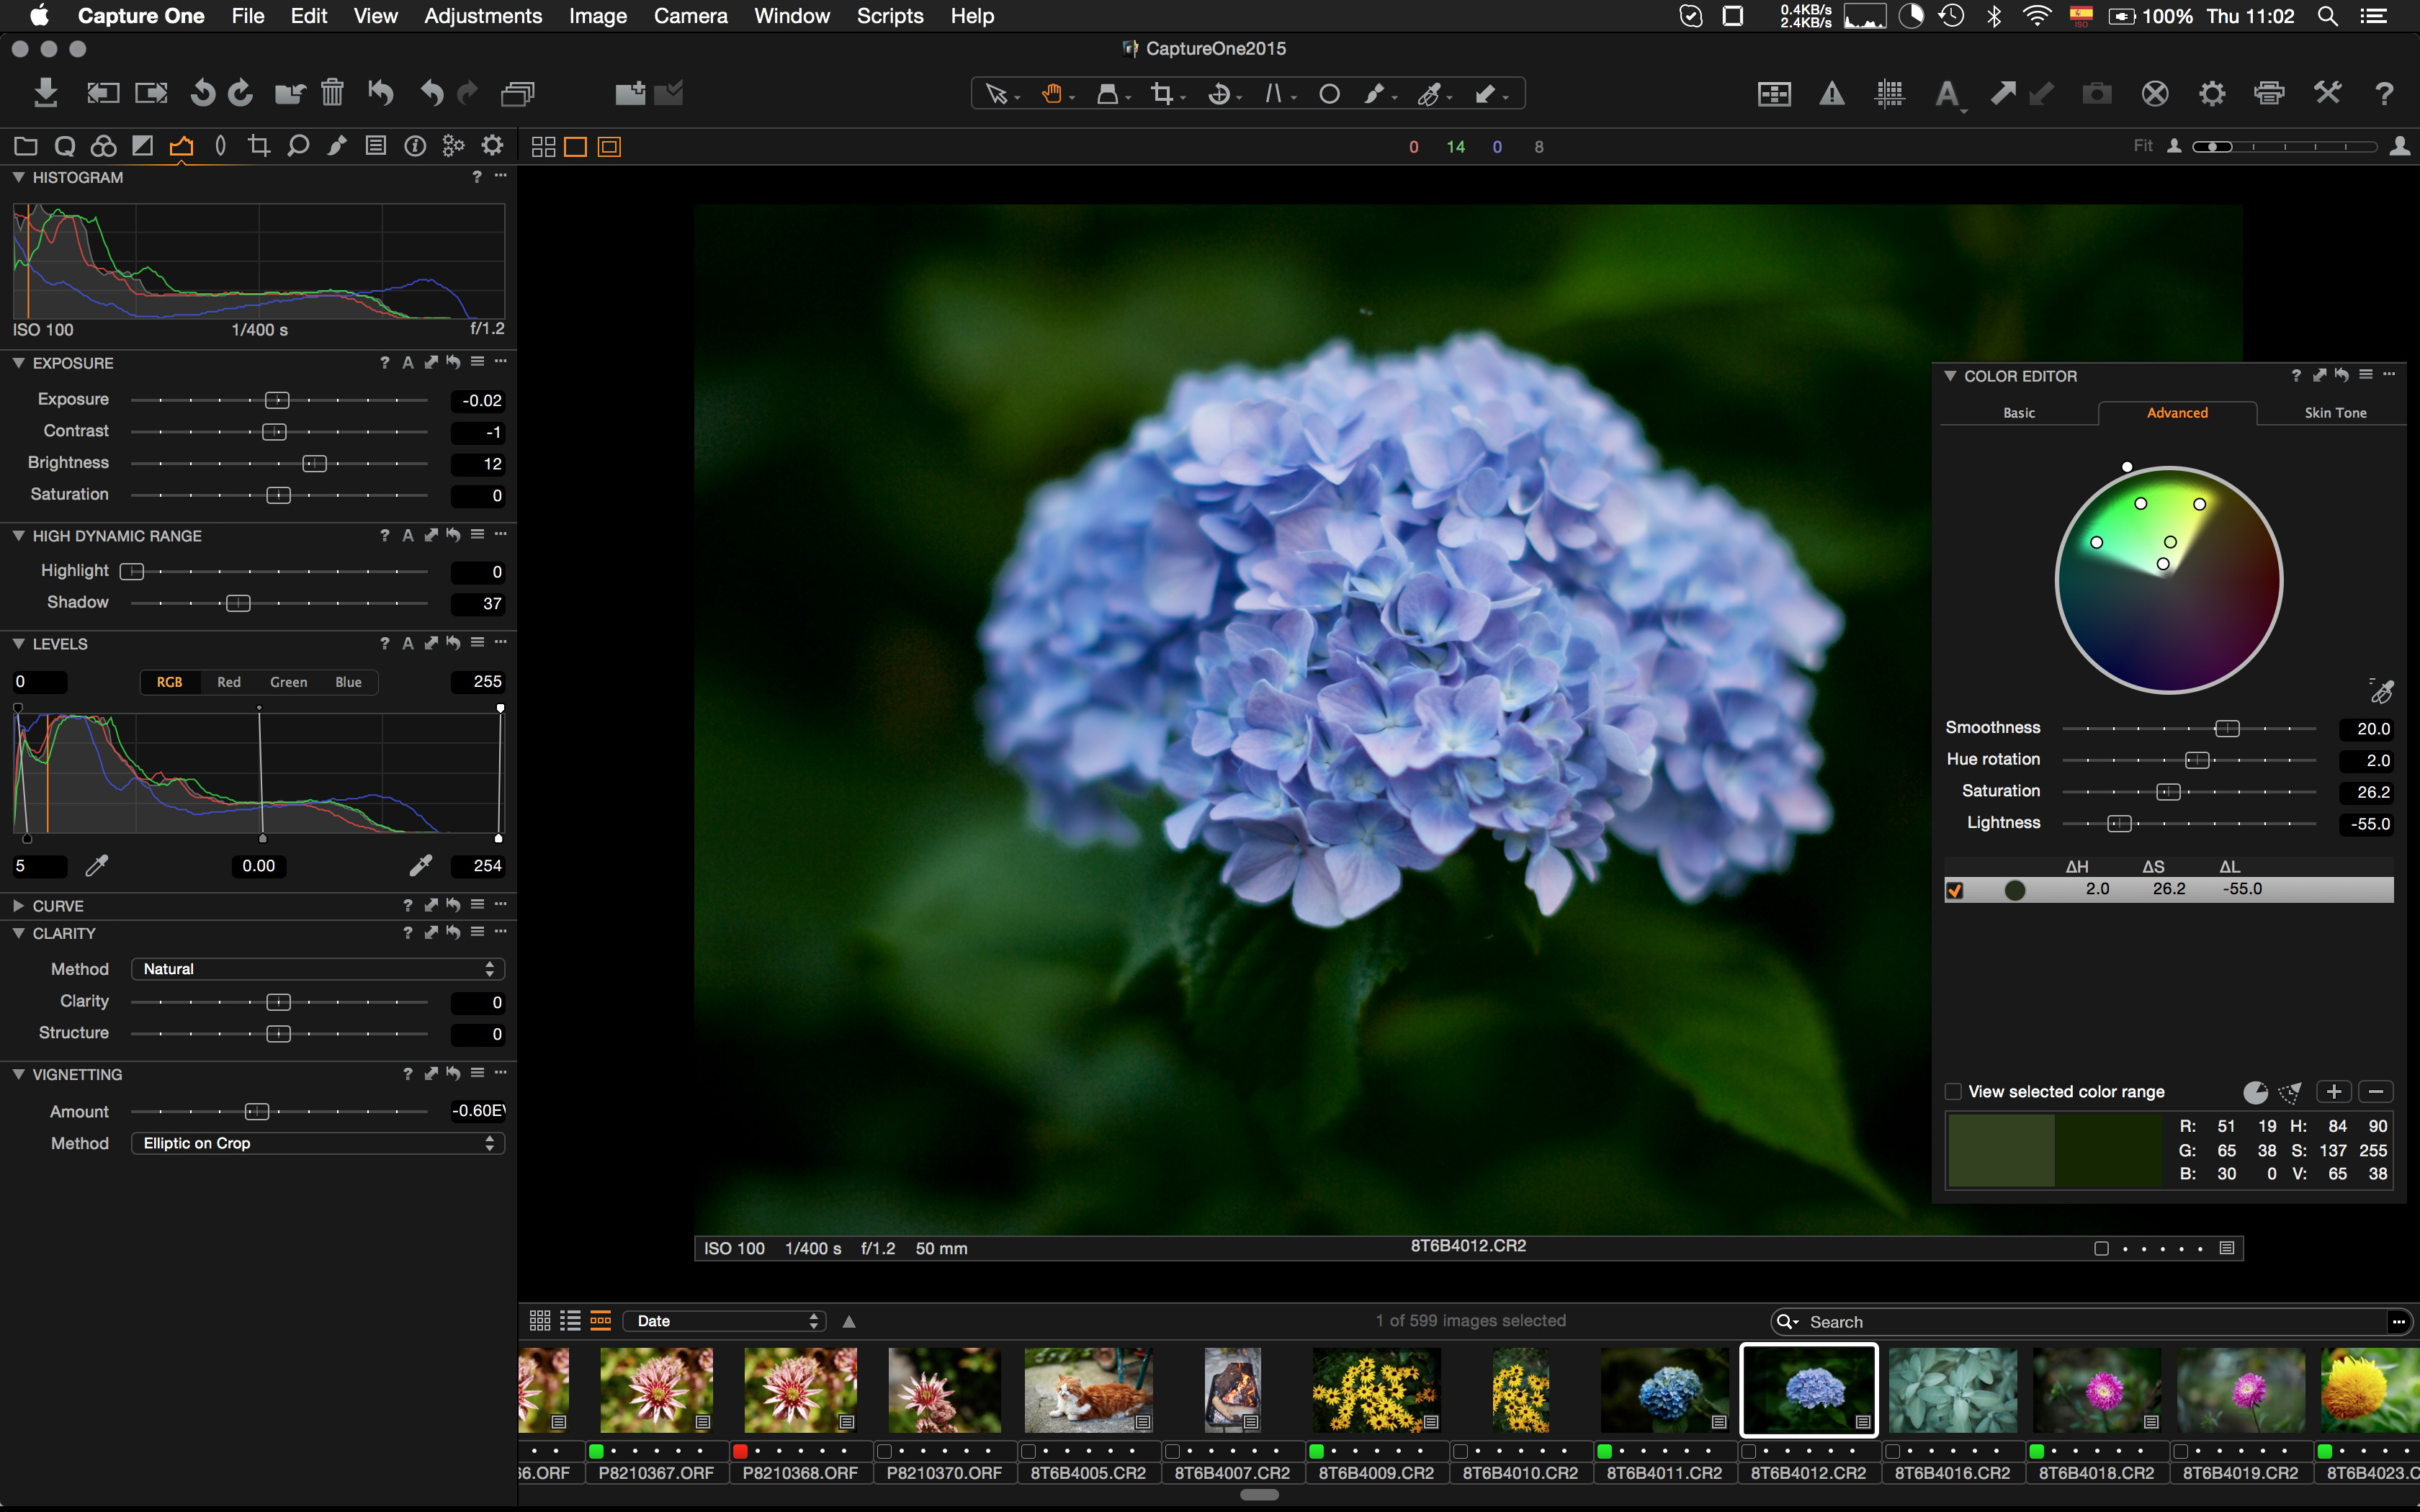Click the shadow picker in Levels

96,865
